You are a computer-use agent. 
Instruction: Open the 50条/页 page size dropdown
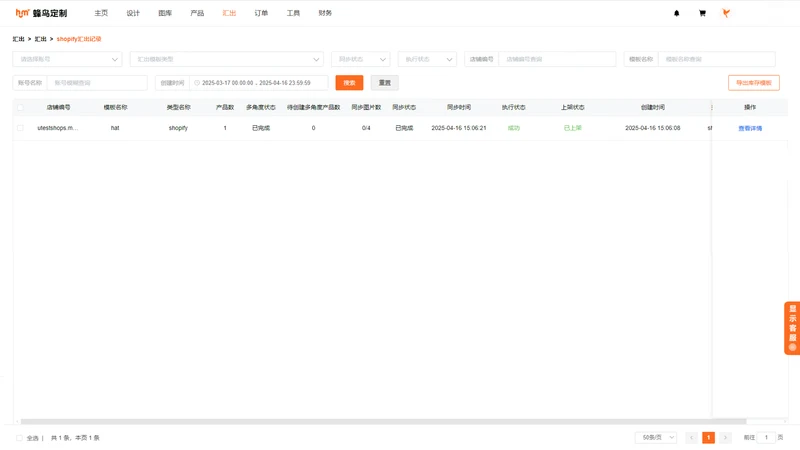click(656, 437)
